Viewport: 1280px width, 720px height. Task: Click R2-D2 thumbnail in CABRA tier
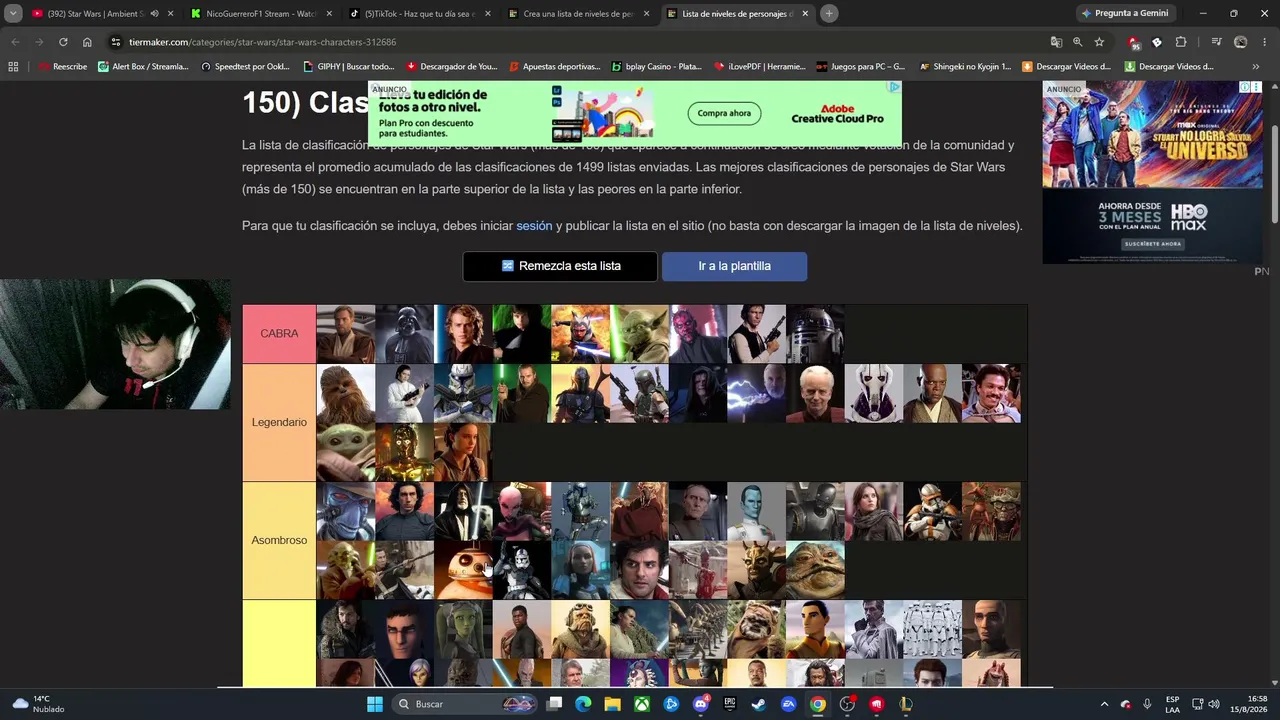click(x=815, y=334)
